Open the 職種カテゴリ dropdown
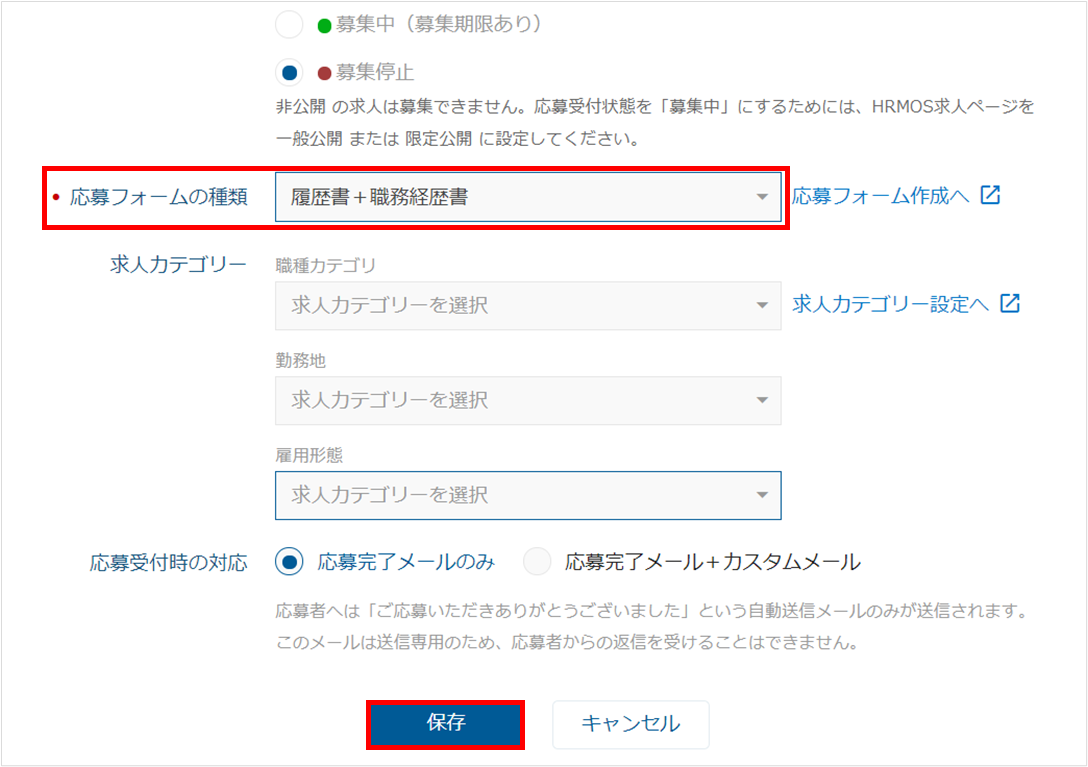This screenshot has width=1088, height=767. click(x=528, y=305)
